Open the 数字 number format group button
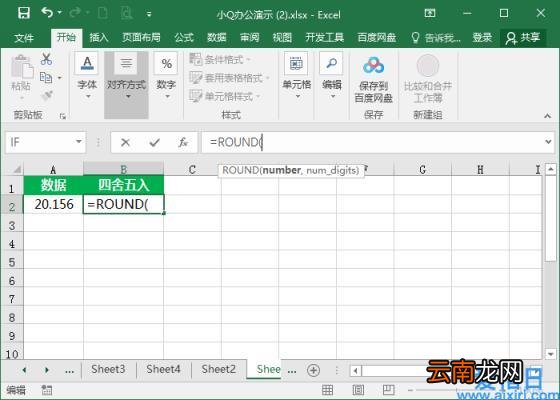The image size is (560, 400). pyautogui.click(x=166, y=76)
